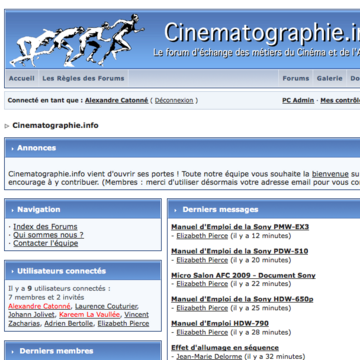Image resolution: width=360 pixels, height=360 pixels.
Task: Collapse the Utilisateurs connectés panel arrow
Action: [x=12, y=272]
